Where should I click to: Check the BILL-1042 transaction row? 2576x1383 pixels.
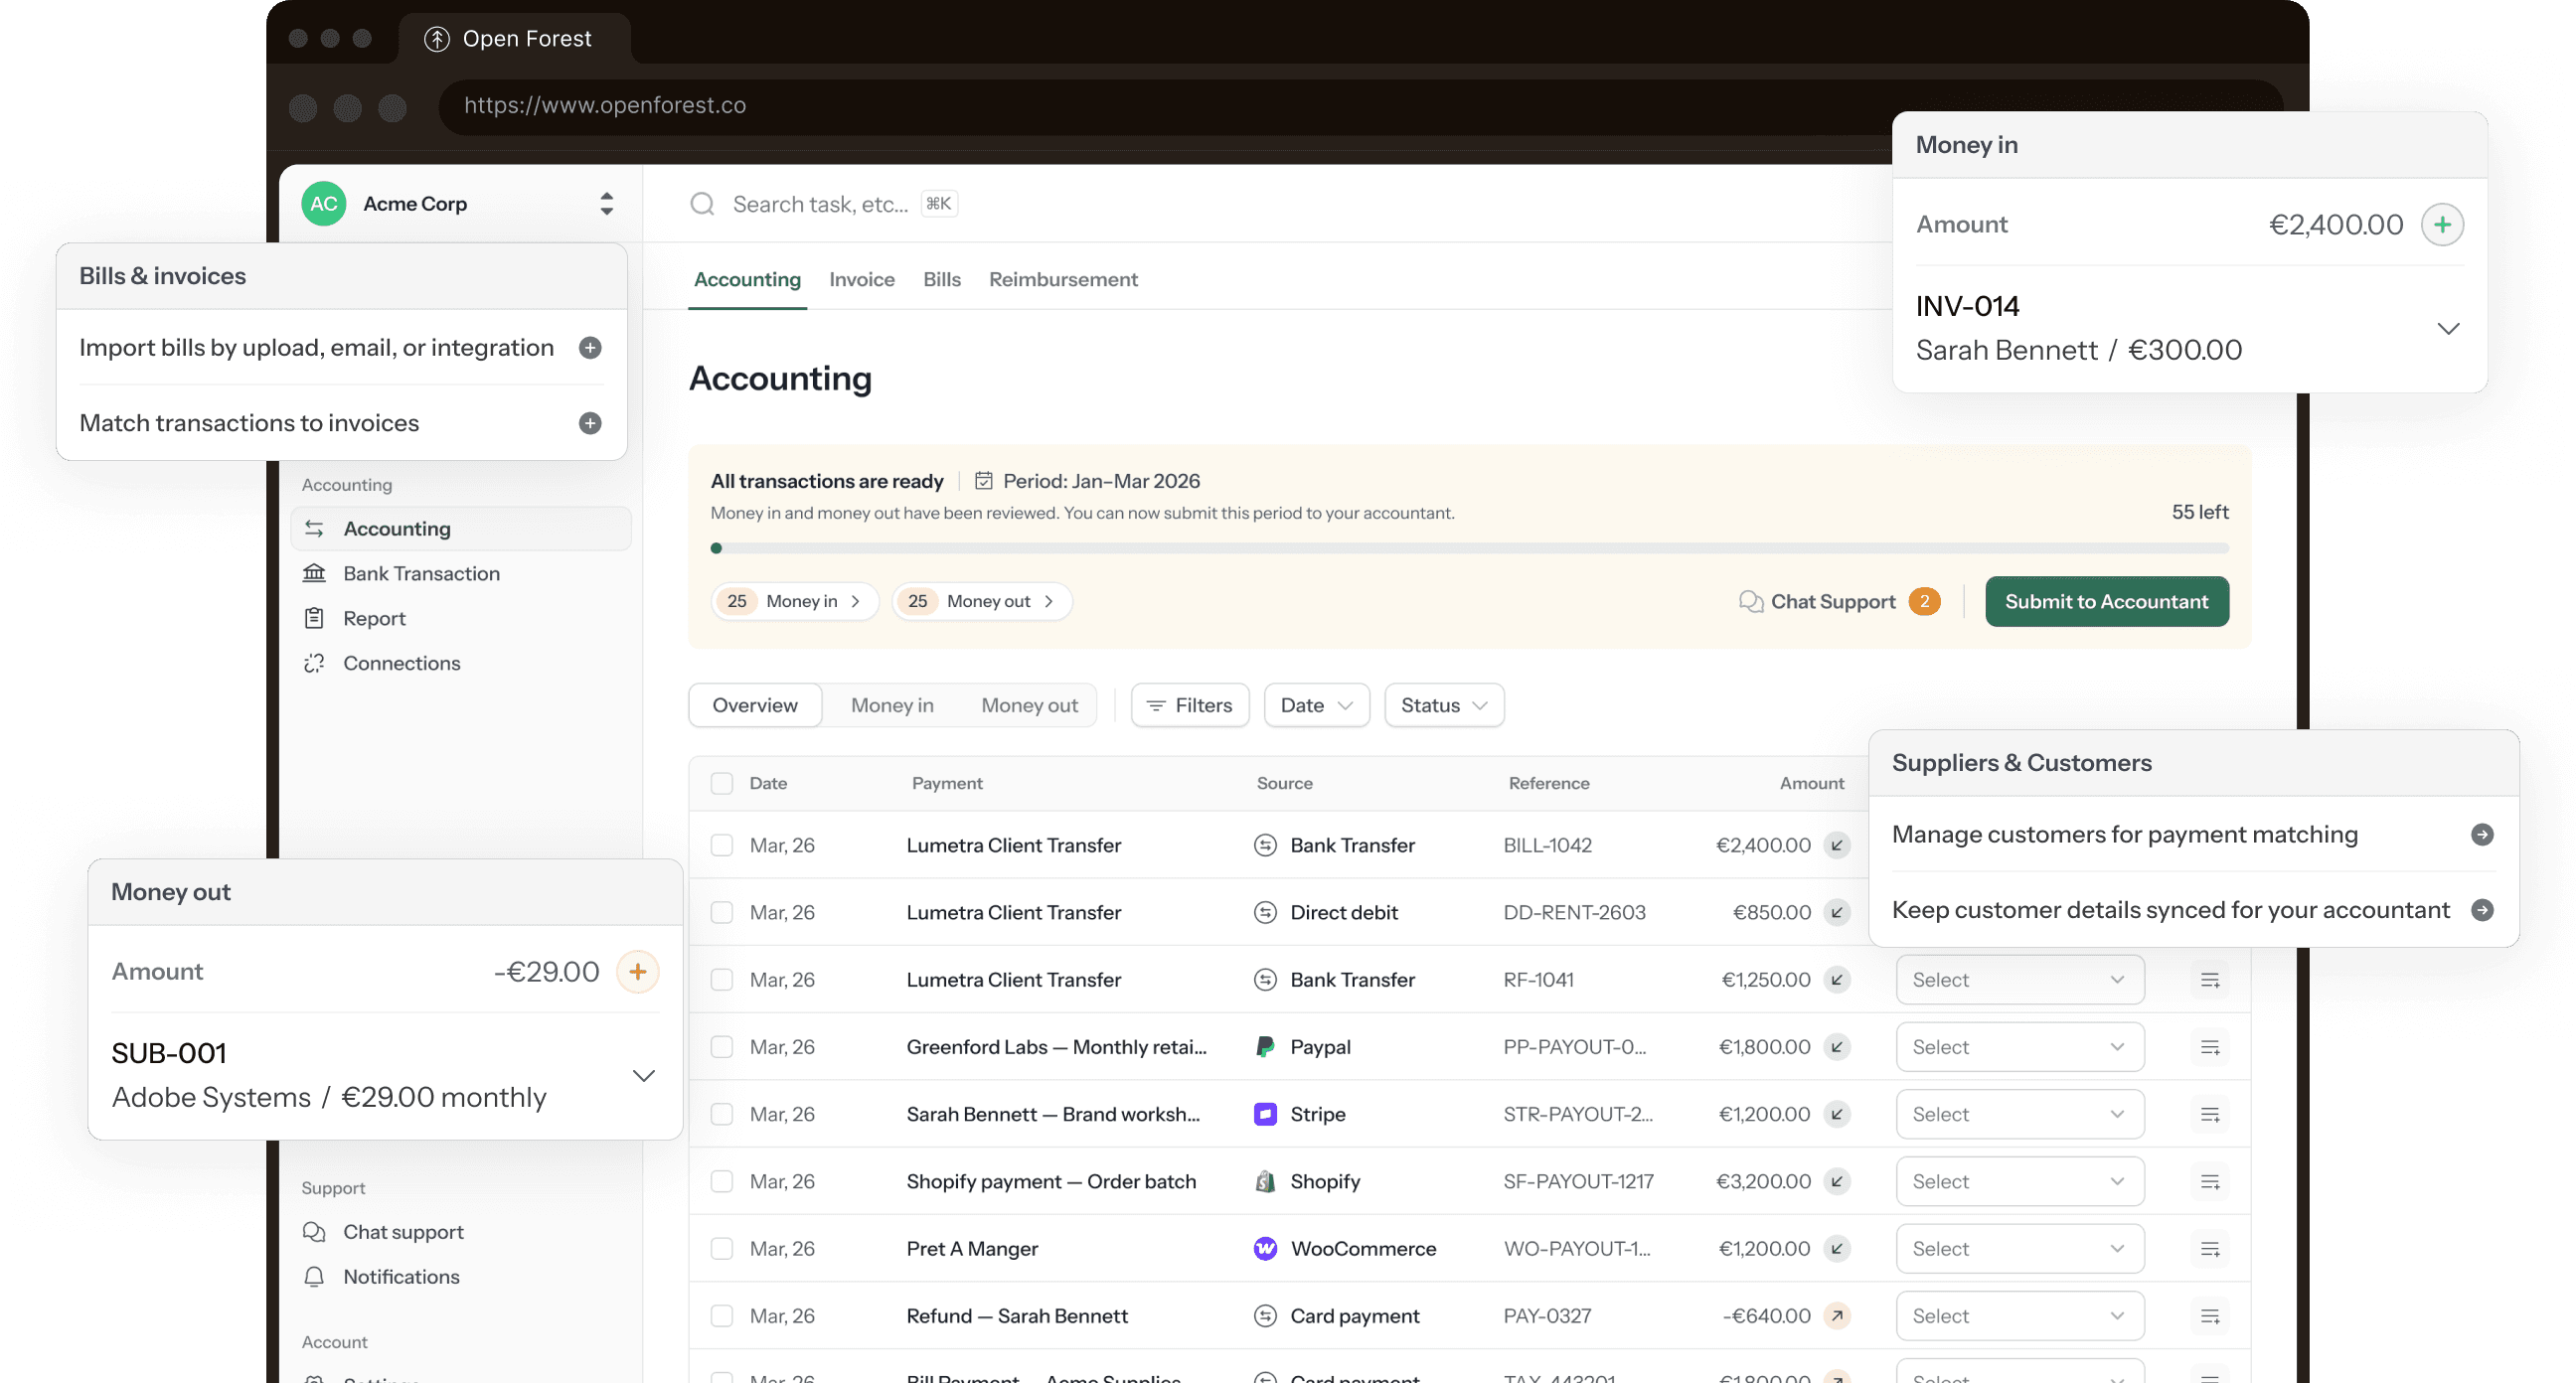click(721, 846)
